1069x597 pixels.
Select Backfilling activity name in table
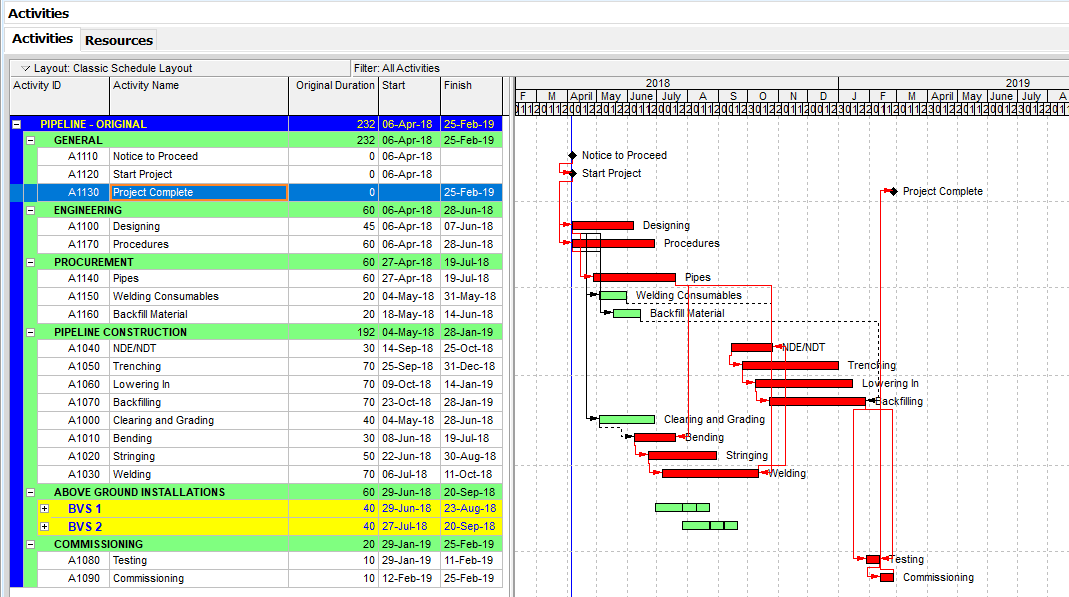pos(137,403)
